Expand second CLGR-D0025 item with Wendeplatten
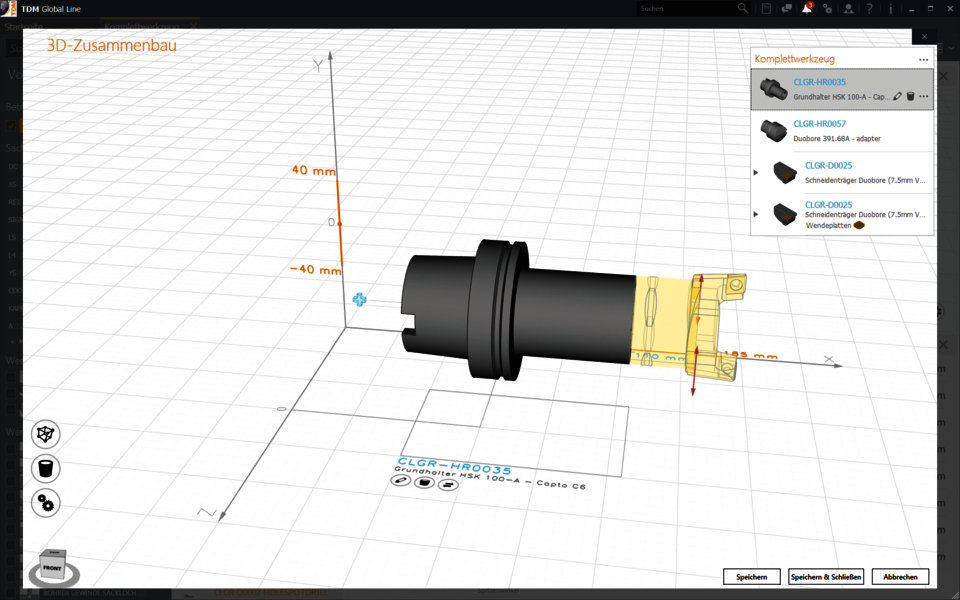This screenshot has height=600, width=960. (x=756, y=214)
